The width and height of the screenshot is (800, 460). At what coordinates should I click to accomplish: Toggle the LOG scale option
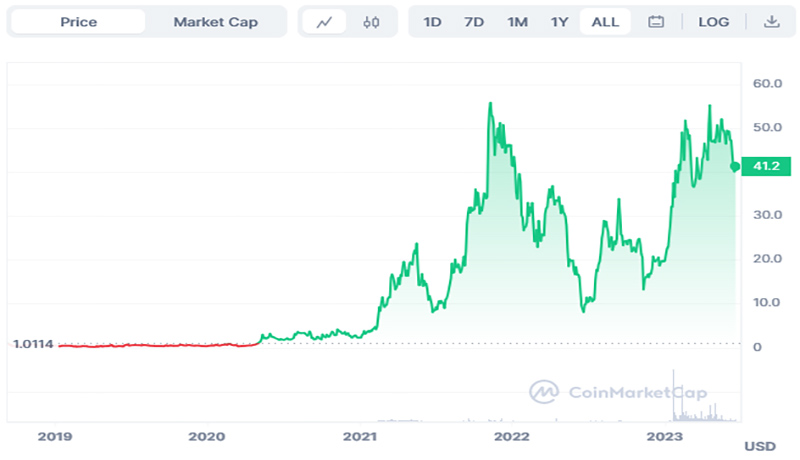pos(714,22)
